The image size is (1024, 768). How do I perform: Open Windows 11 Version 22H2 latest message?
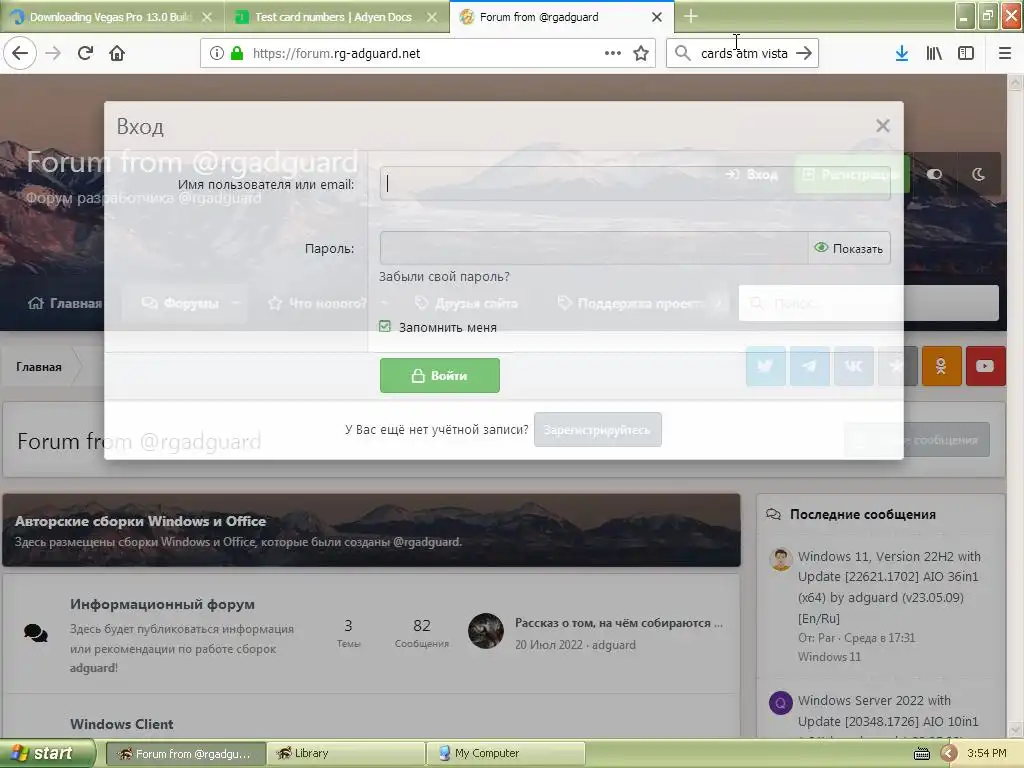click(x=889, y=587)
